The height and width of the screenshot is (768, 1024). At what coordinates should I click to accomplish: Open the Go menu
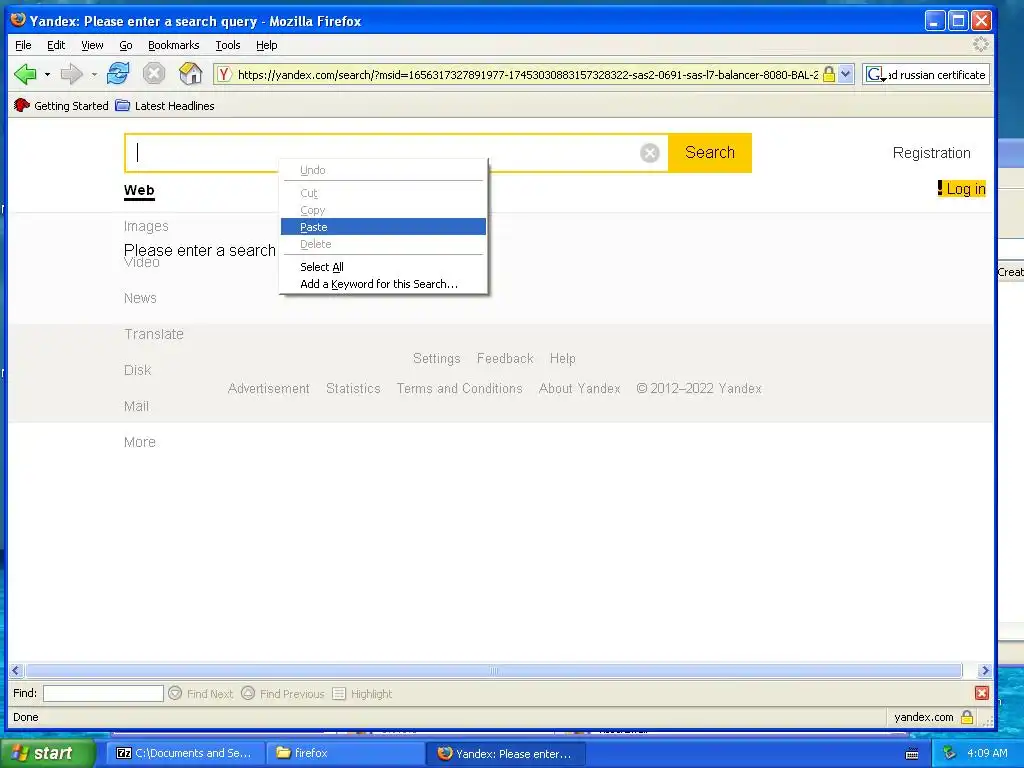tap(126, 45)
